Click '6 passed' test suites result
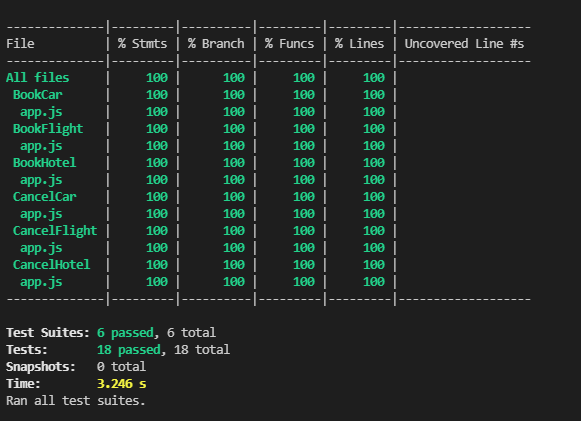The image size is (581, 421). 125,333
